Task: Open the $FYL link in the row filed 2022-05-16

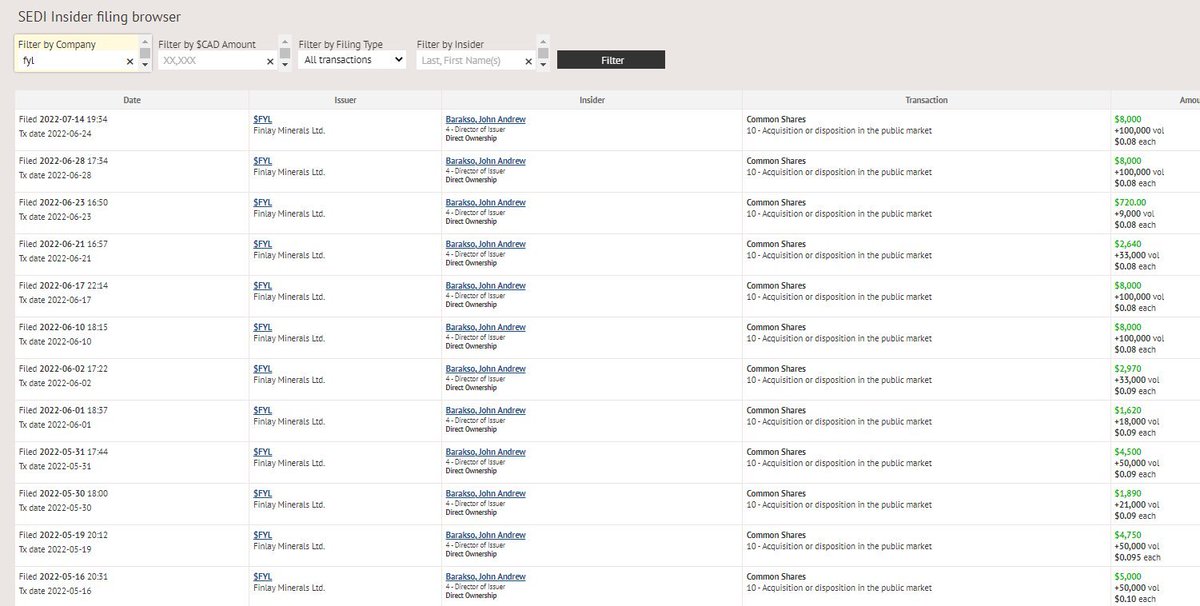Action: point(263,577)
